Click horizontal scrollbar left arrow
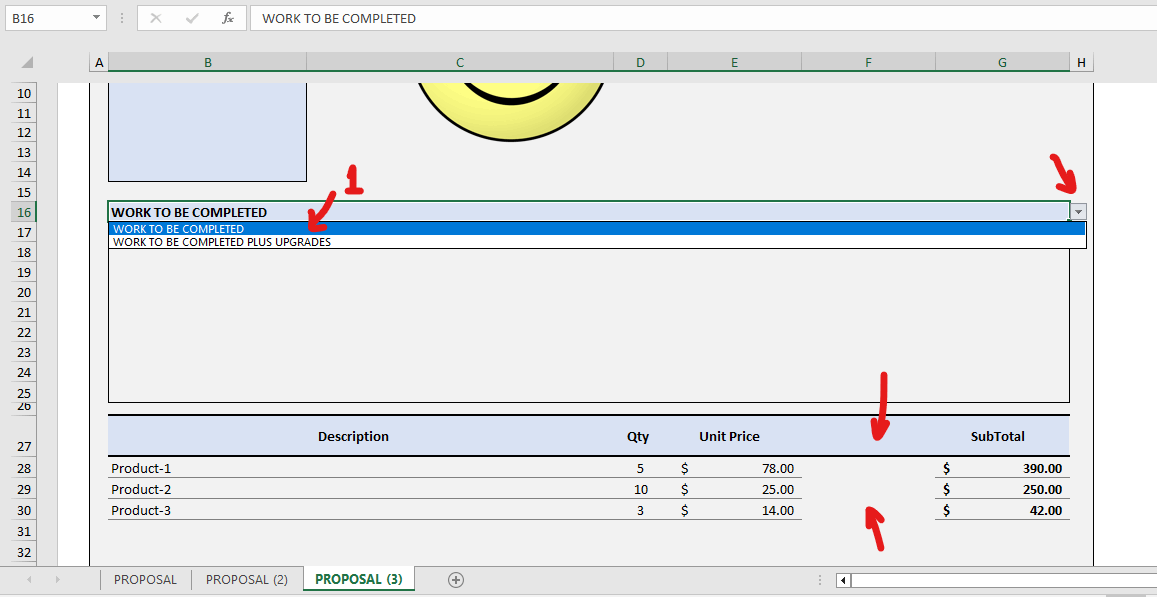 [x=843, y=580]
